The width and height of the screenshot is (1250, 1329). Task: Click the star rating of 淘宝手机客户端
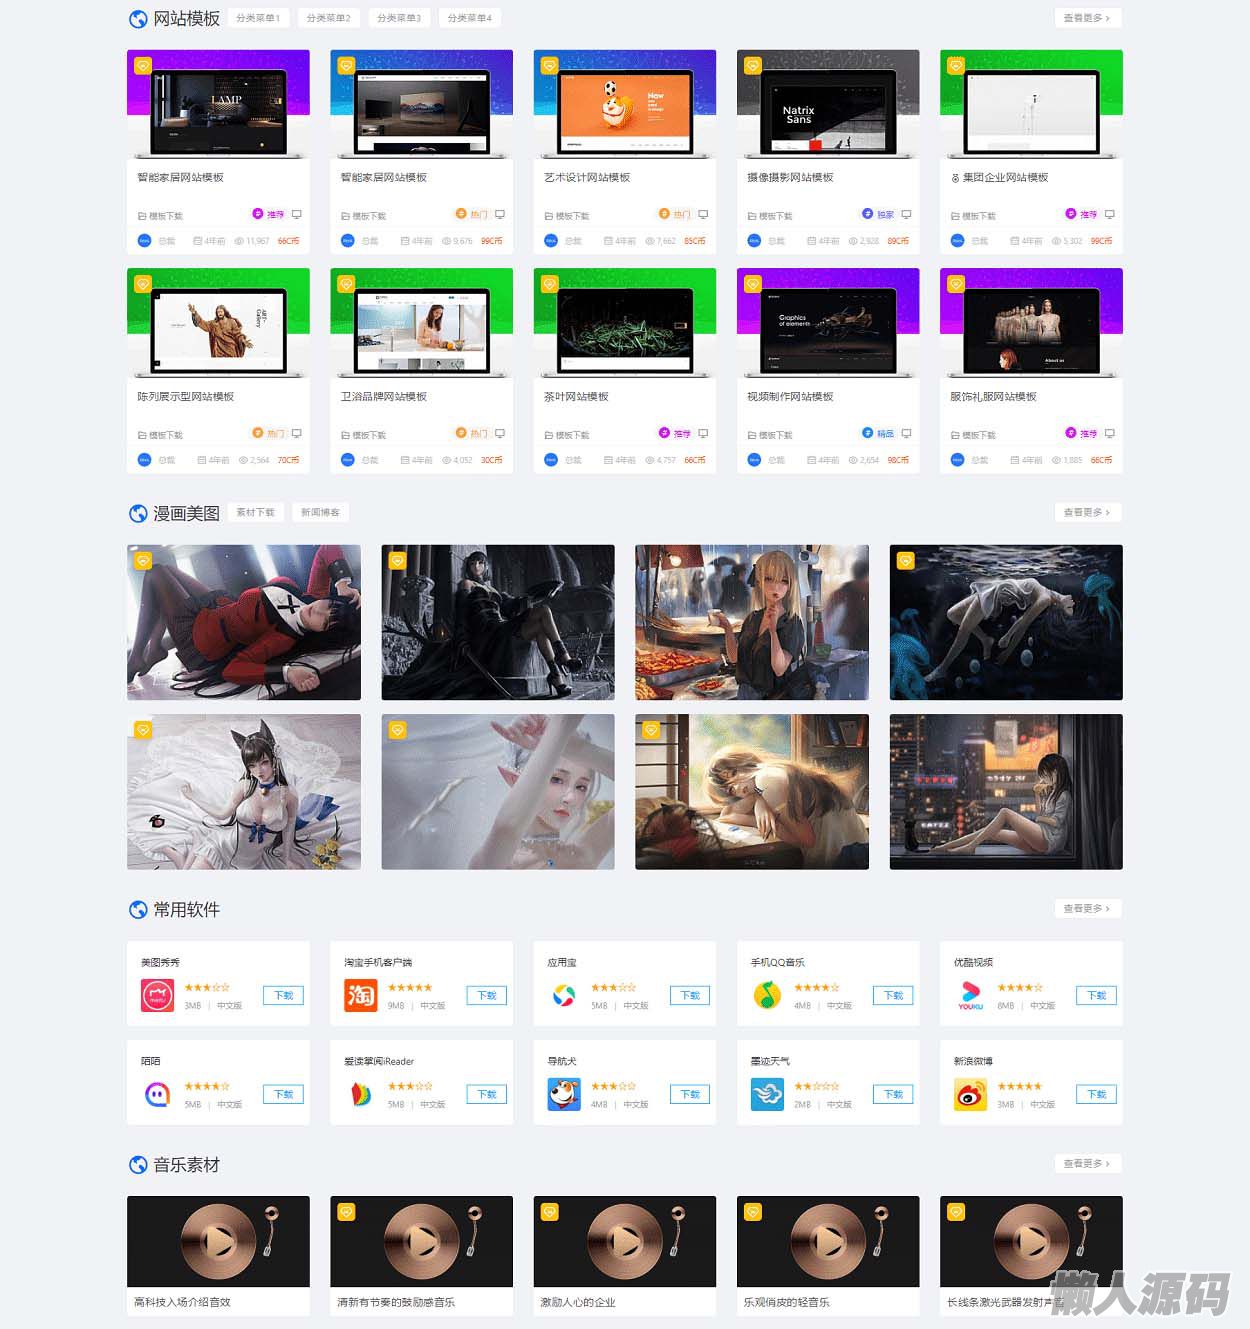point(410,987)
